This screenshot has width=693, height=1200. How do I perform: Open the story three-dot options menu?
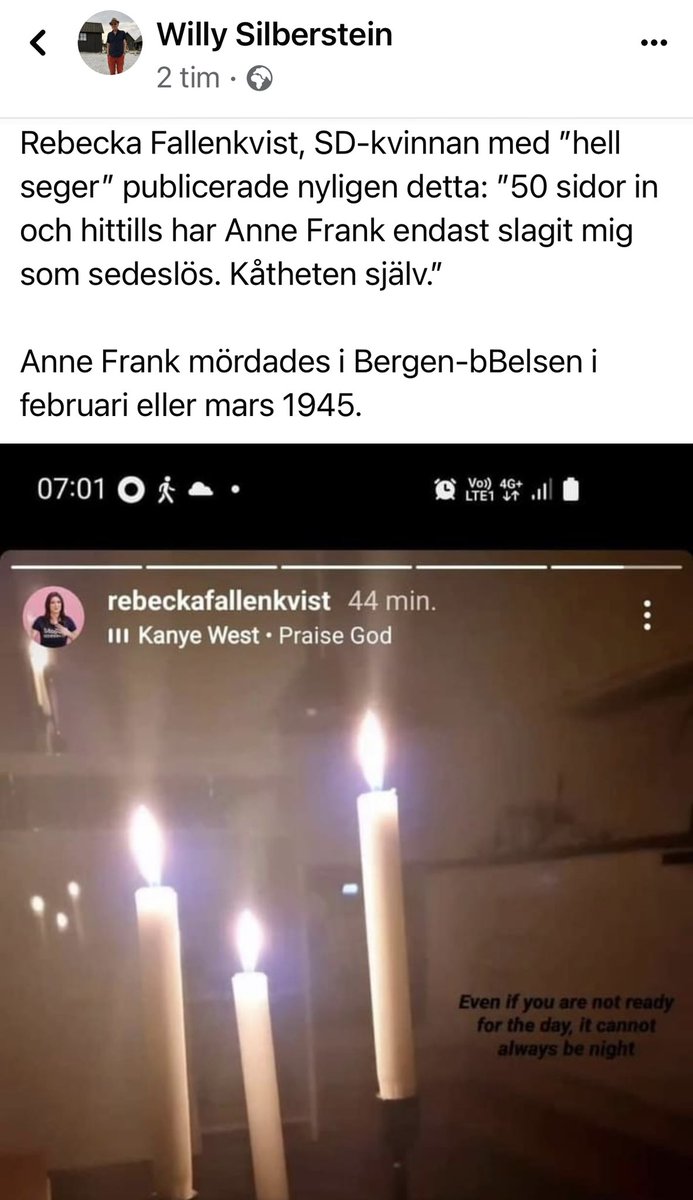click(648, 615)
